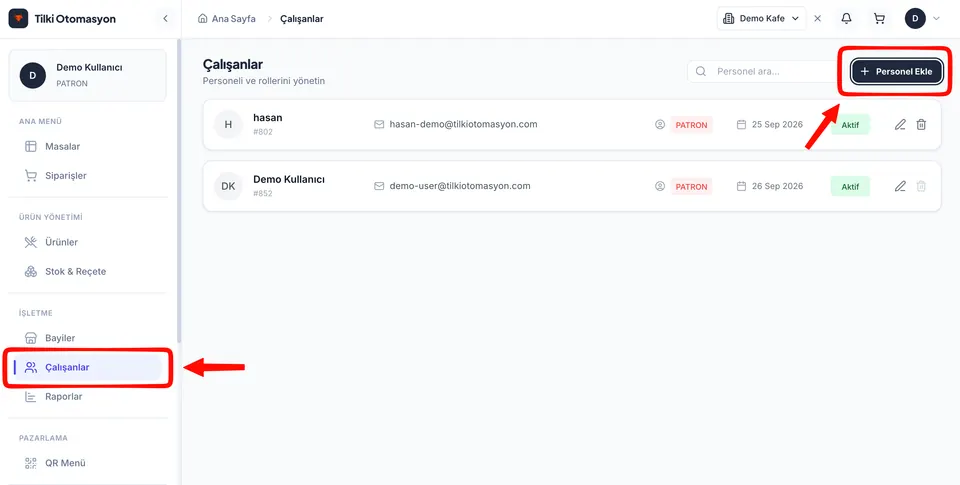Go to QR Menü page

[88, 463]
